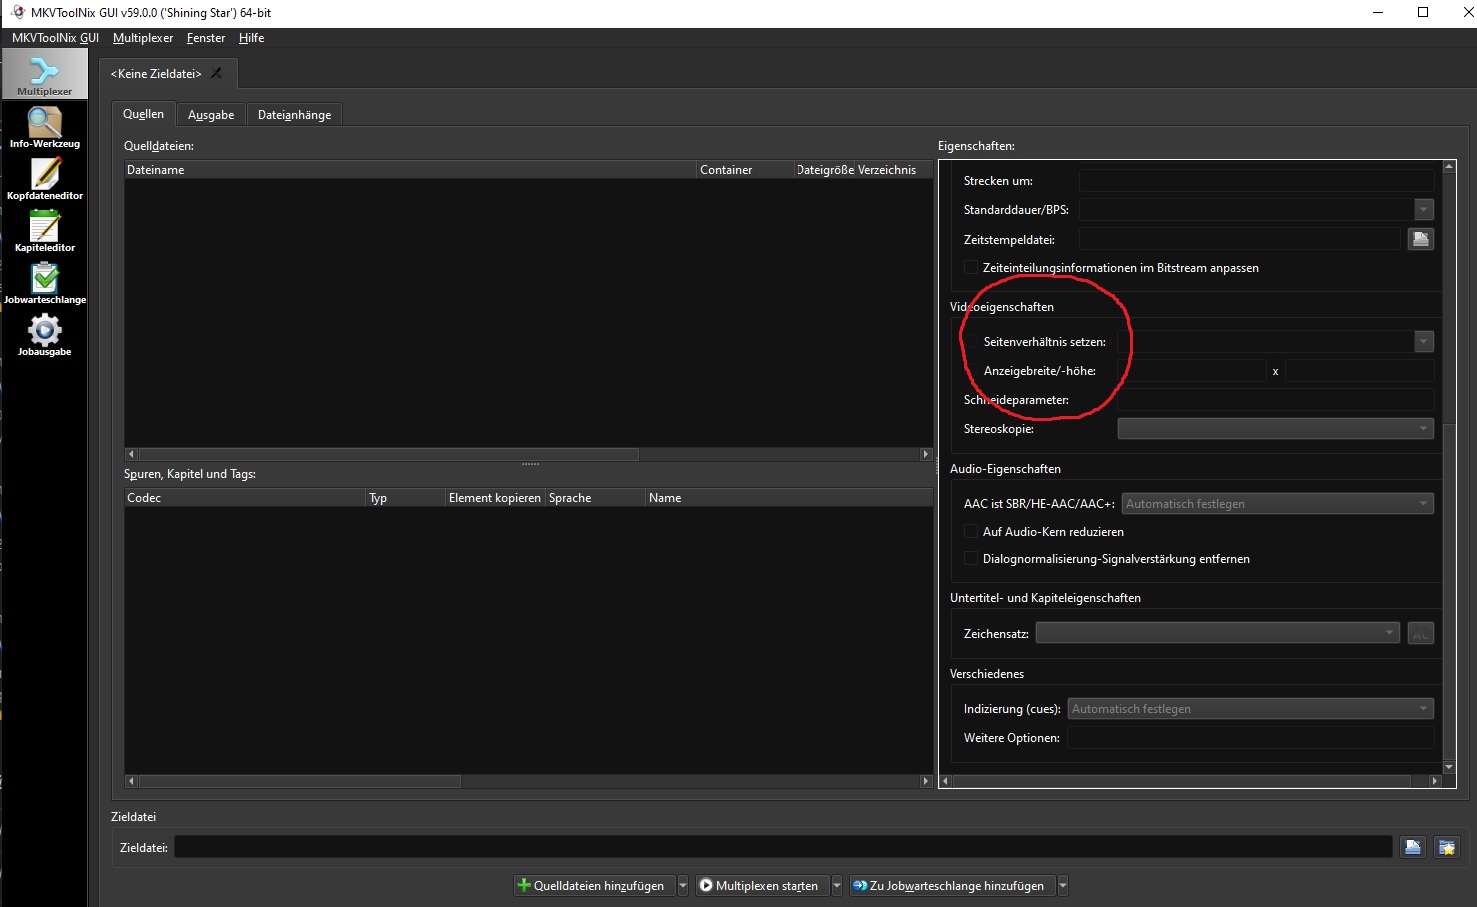Click Anzeigebreite width input field
Screen dimensions: 1477x907
[x=1192, y=371]
